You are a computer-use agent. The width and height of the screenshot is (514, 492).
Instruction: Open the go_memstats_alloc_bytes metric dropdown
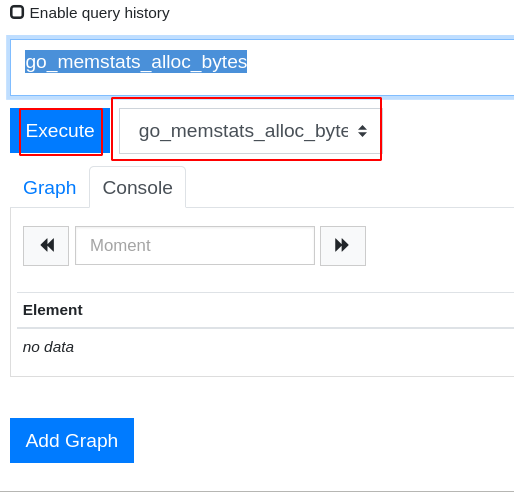coord(250,131)
